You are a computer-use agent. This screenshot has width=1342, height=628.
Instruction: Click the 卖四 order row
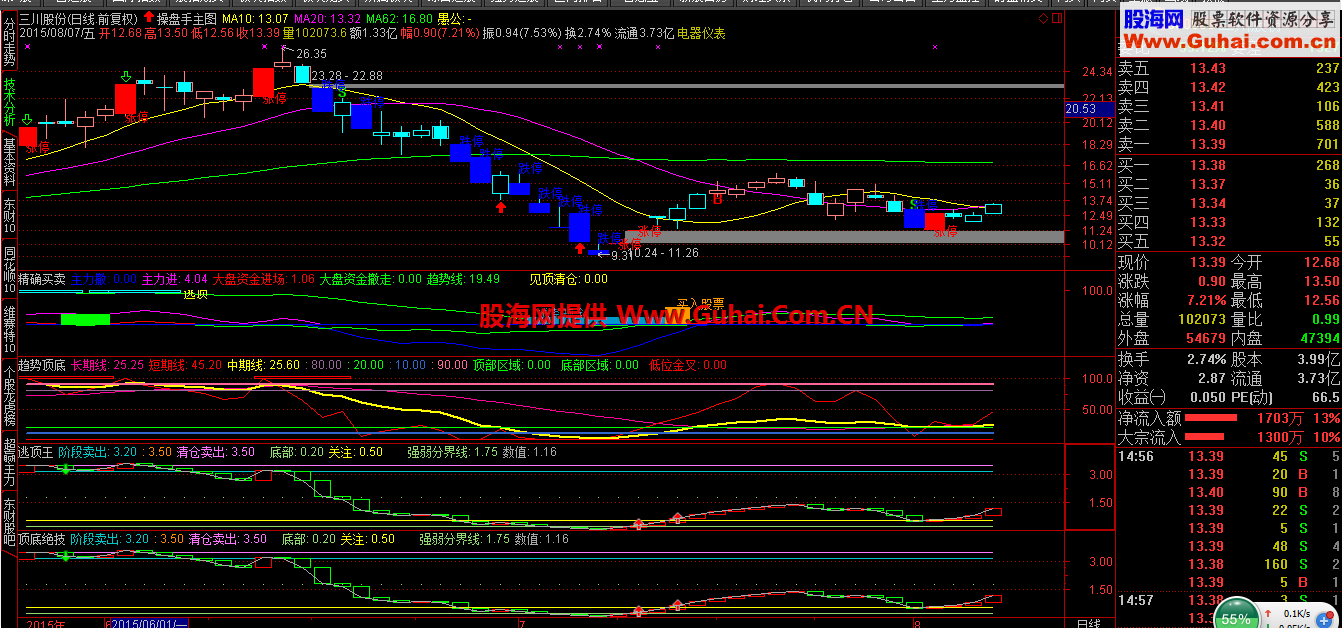tap(1228, 87)
